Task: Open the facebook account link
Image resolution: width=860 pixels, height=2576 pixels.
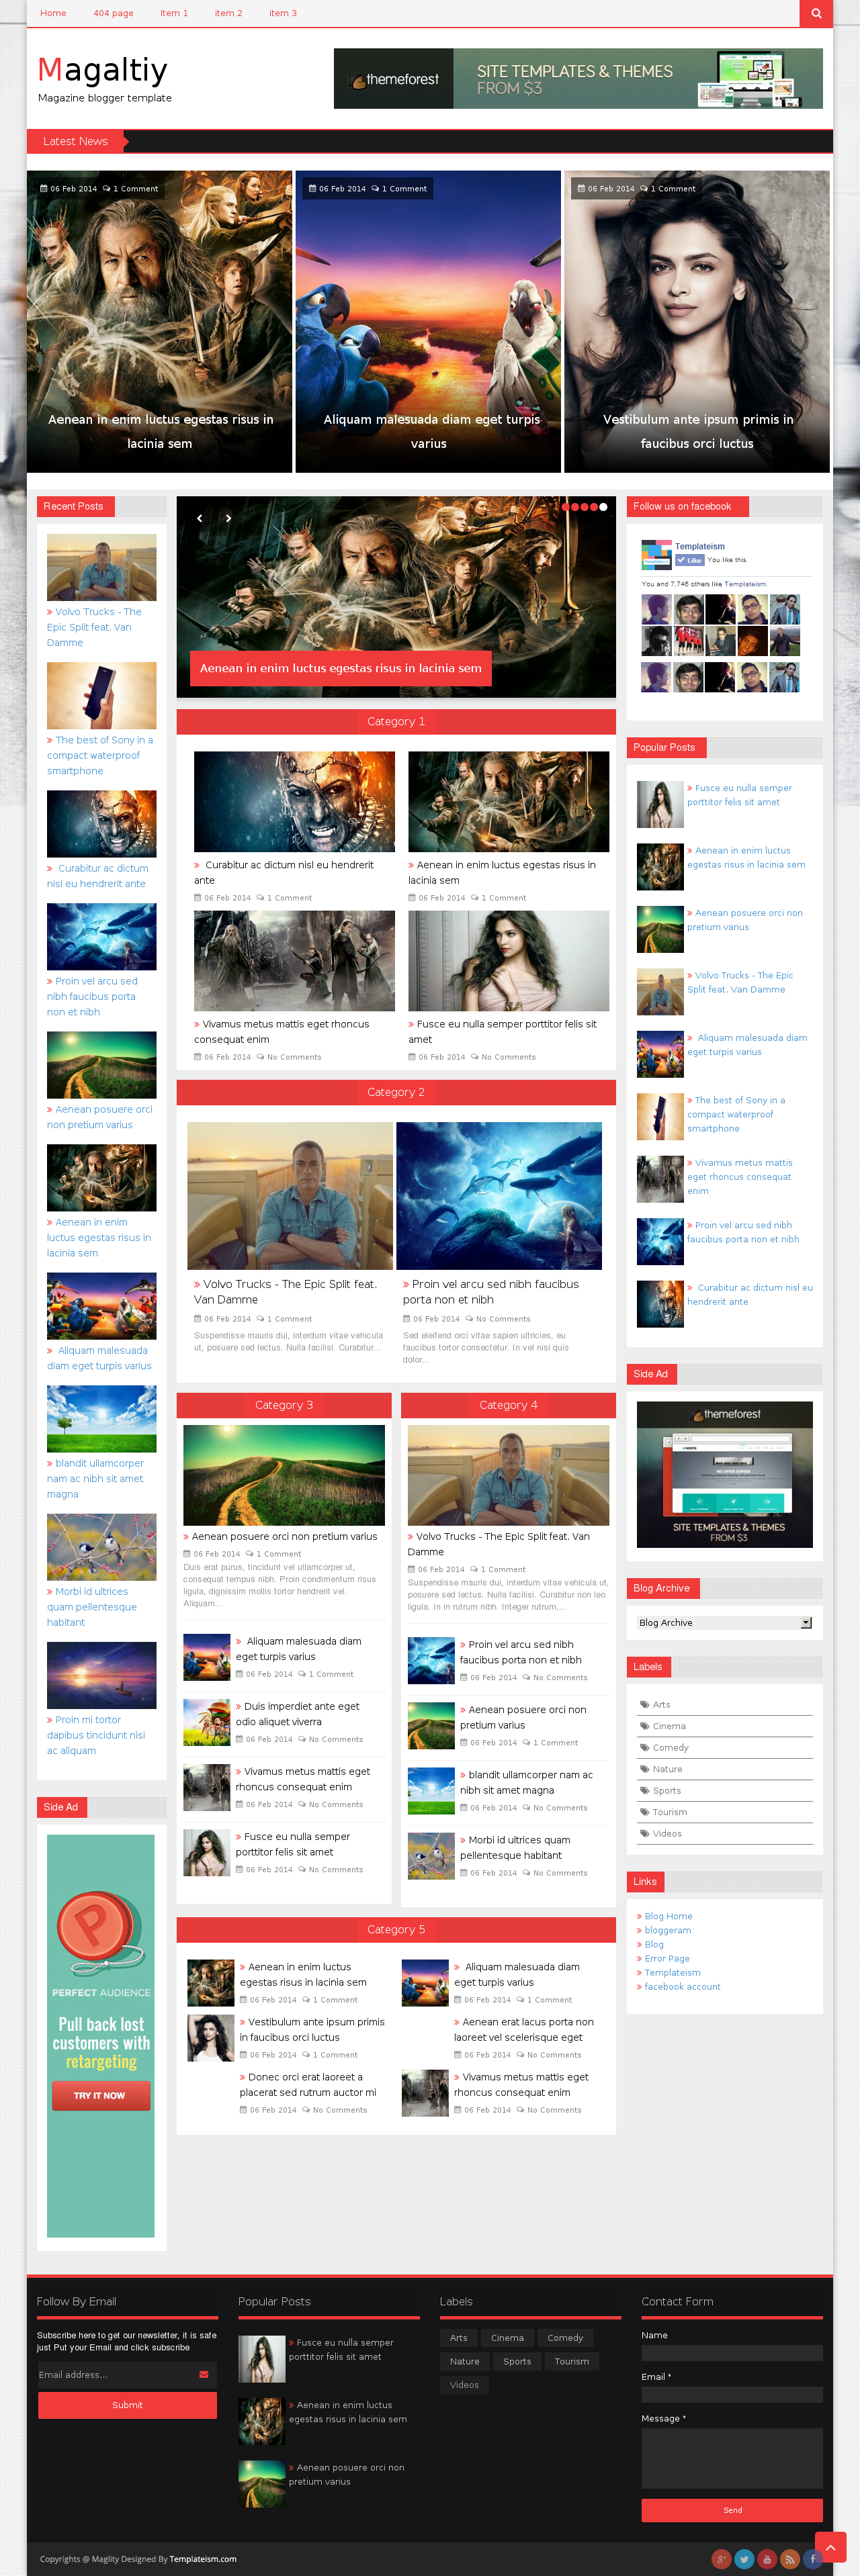Action: coord(682,1986)
